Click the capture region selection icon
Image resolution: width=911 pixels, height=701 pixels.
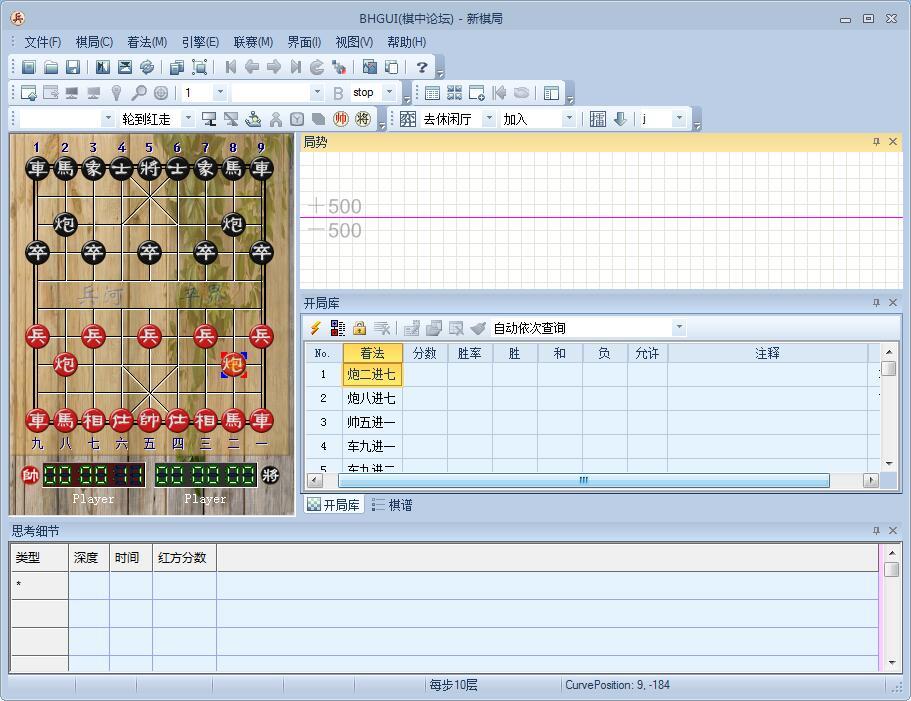(199, 67)
